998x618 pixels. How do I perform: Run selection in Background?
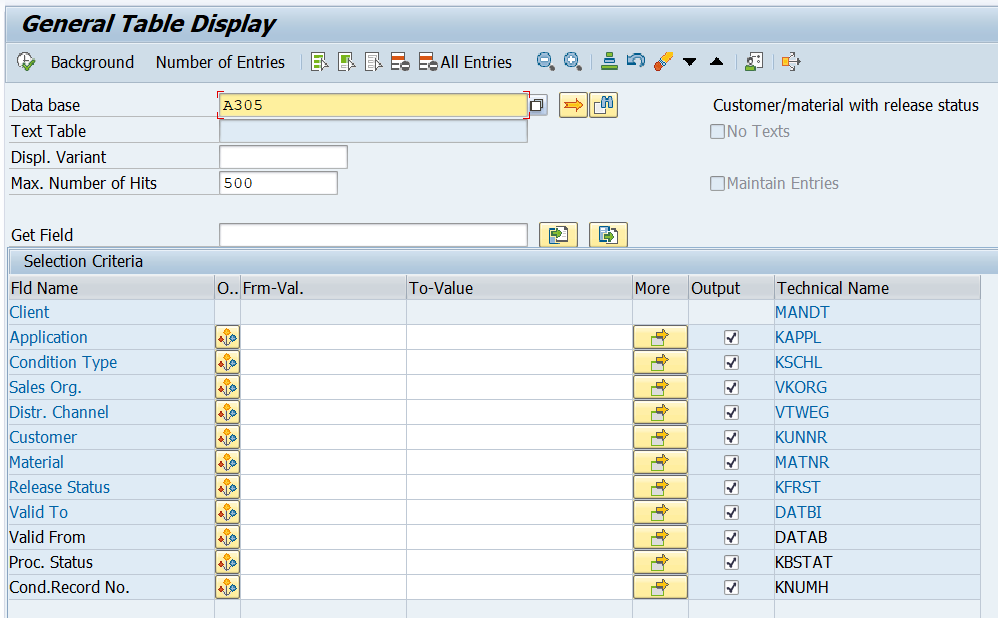[x=92, y=62]
